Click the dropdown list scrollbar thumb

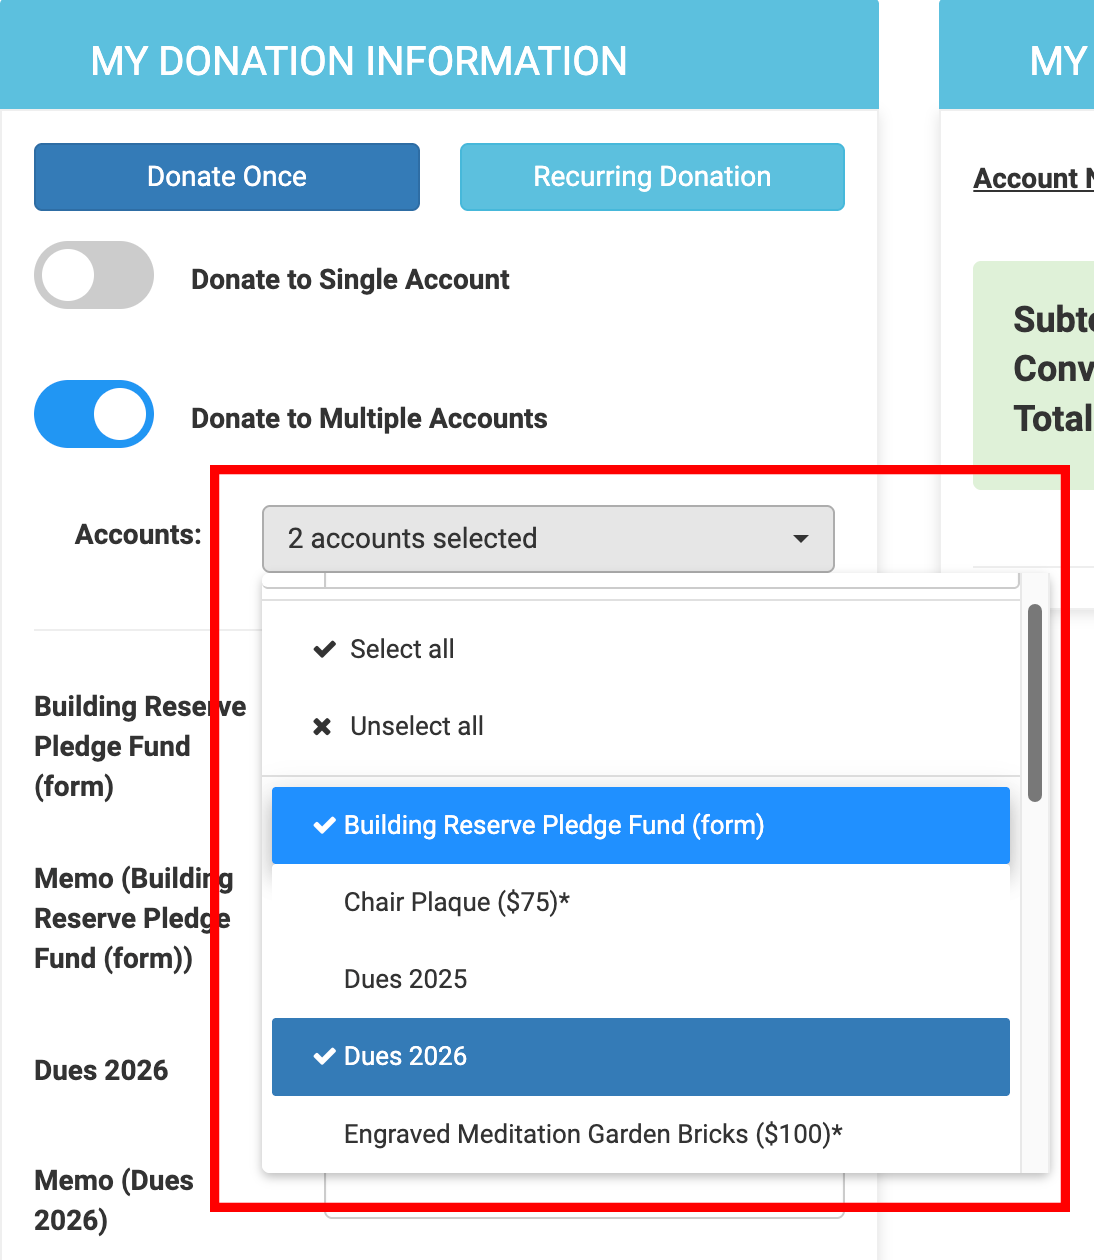(x=1035, y=702)
